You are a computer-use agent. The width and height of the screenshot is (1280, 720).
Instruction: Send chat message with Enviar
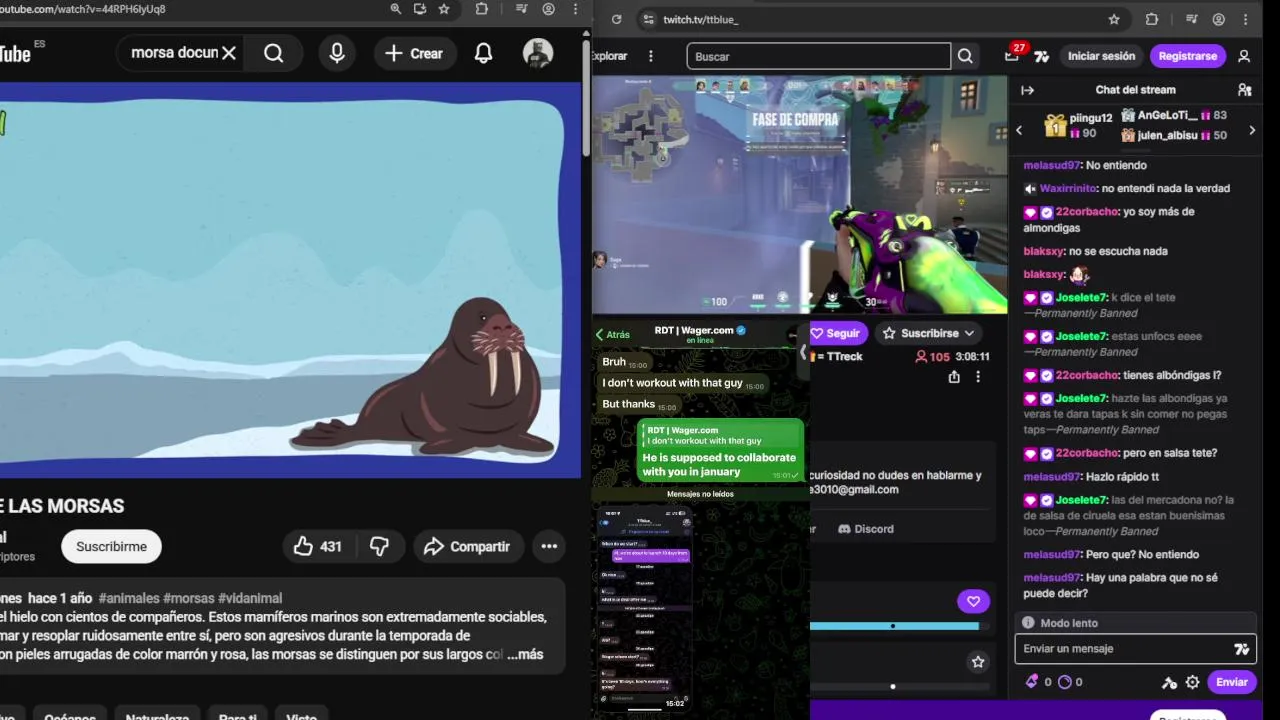tap(1231, 682)
